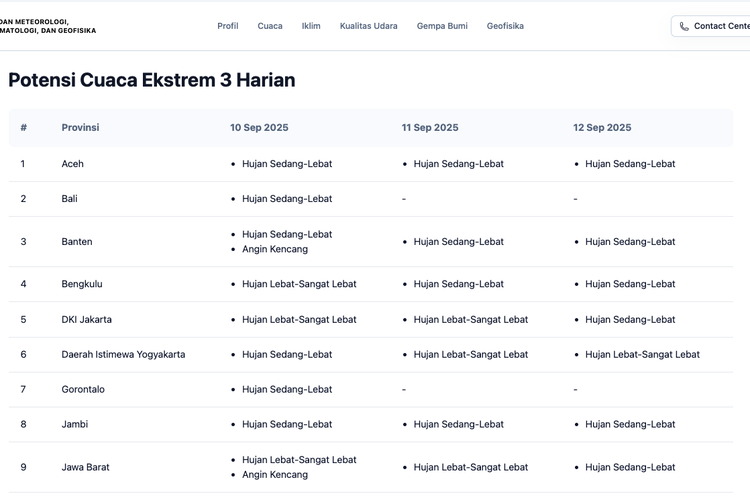Open the Geofisika menu
This screenshot has height=500, width=750.
[x=505, y=26]
